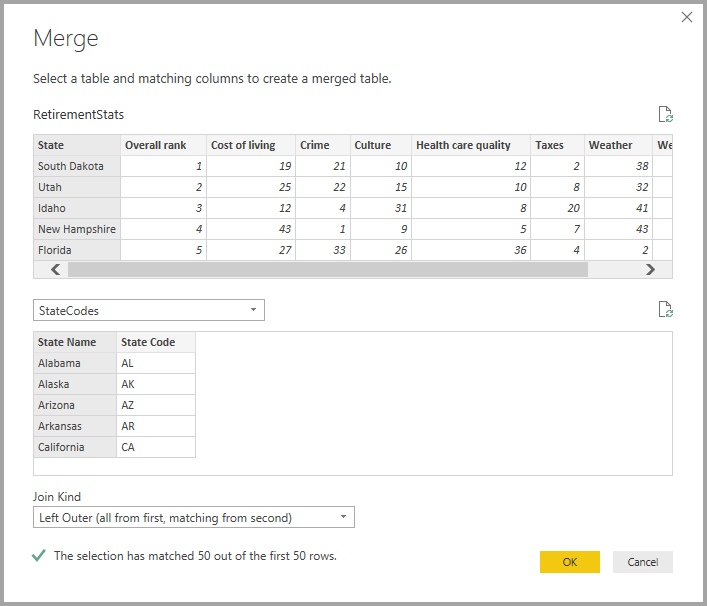Click the OK button

tap(570, 562)
